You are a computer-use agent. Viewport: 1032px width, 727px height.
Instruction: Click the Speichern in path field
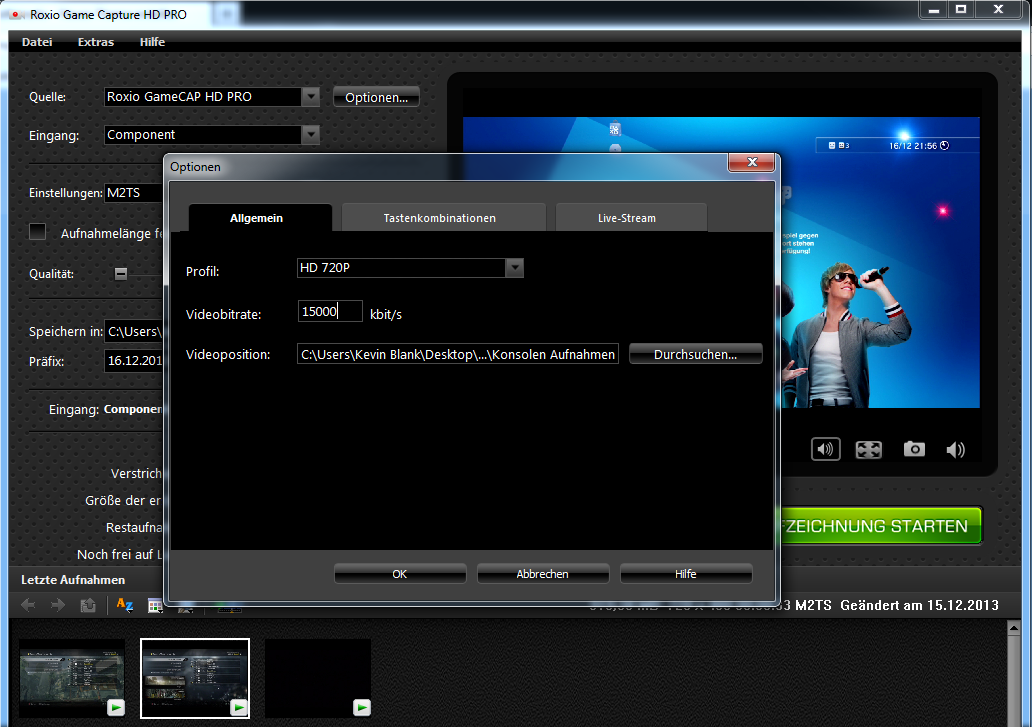point(134,332)
